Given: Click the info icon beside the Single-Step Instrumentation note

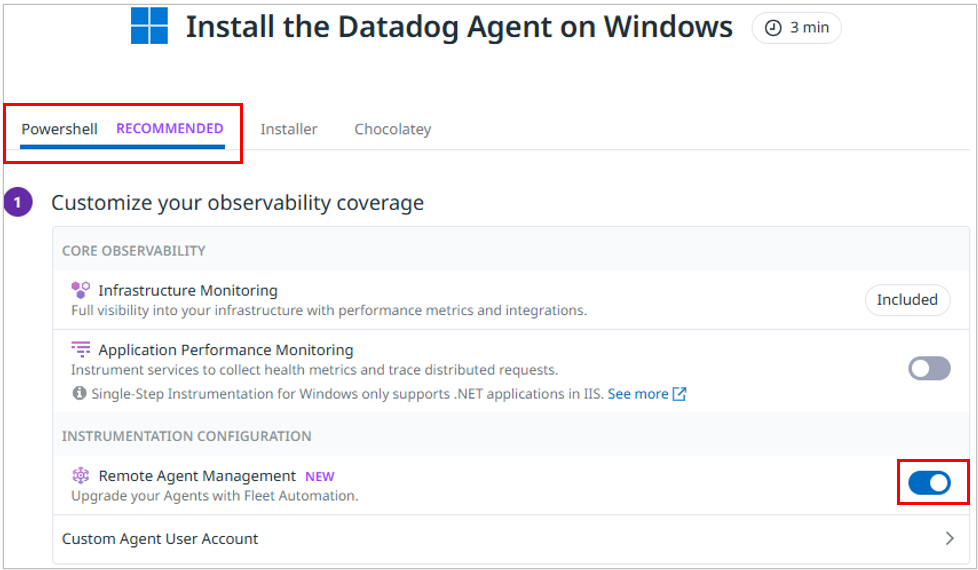Looking at the screenshot, I should (80, 394).
